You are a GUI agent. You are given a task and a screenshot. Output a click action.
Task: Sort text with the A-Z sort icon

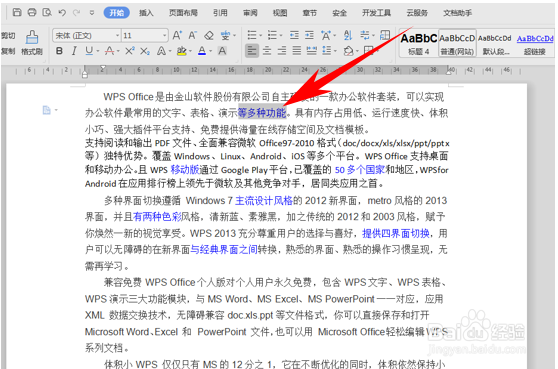(348, 35)
